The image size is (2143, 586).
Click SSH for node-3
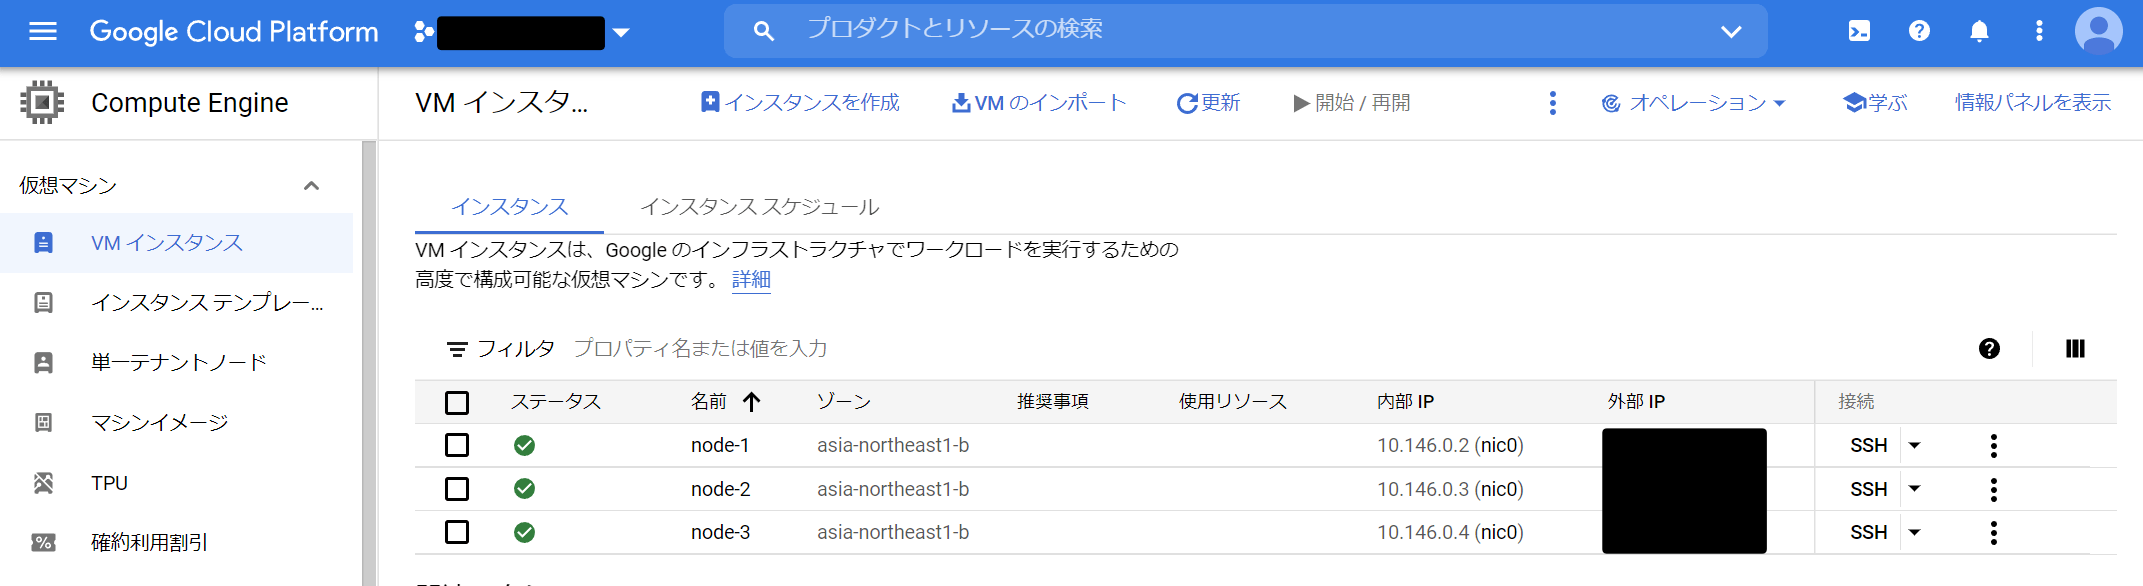1868,532
